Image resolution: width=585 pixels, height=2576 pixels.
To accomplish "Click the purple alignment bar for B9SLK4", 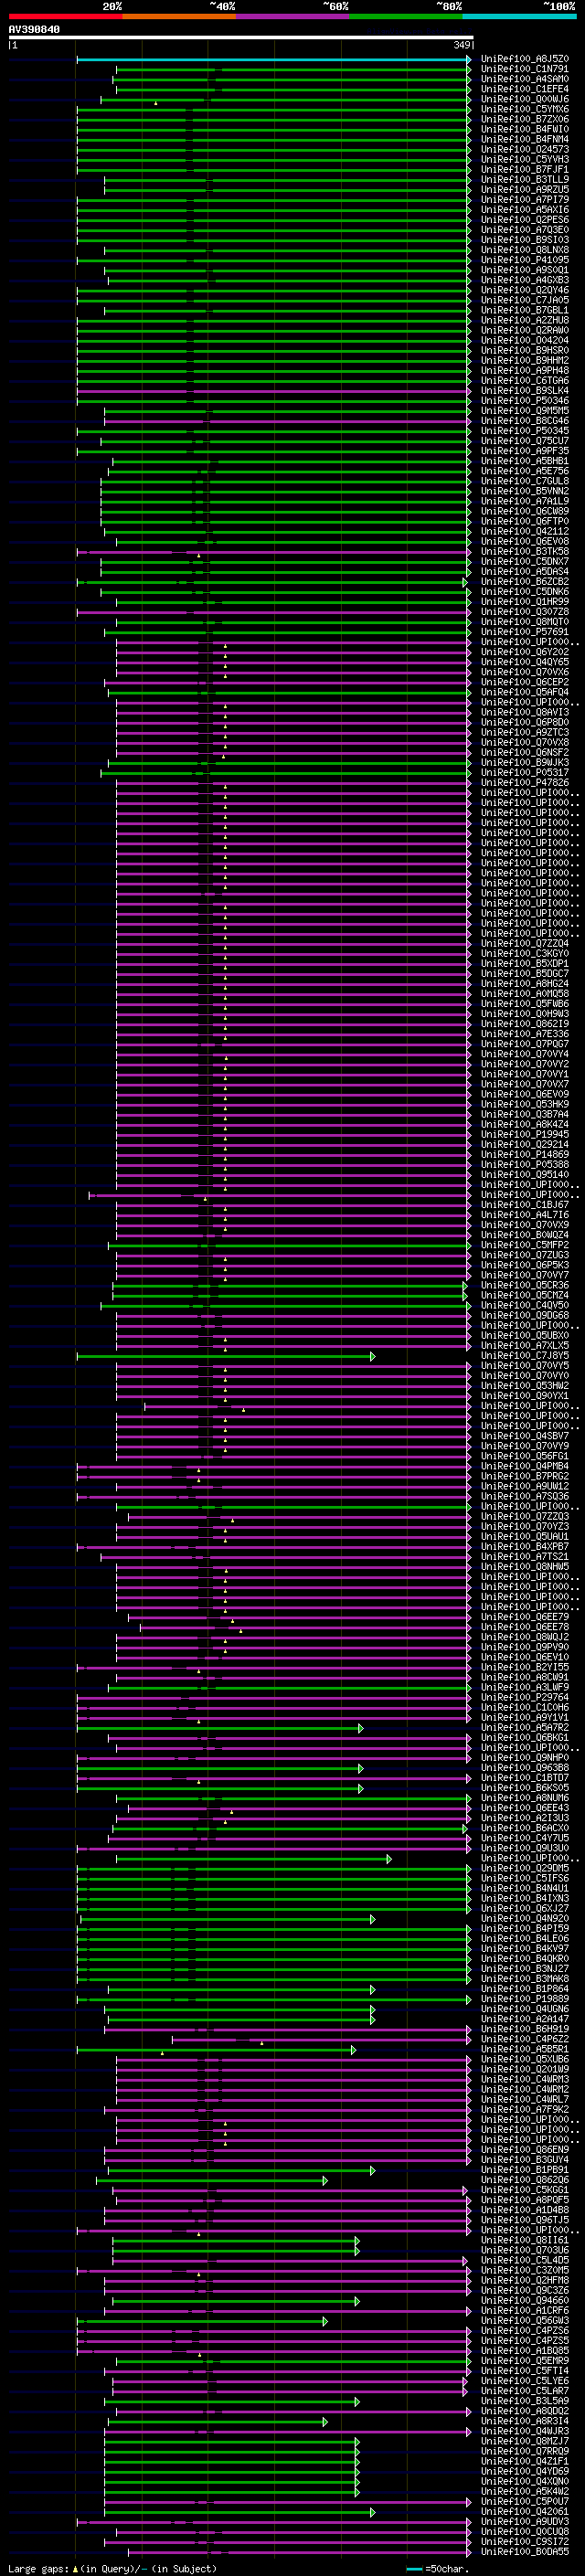I will pyautogui.click(x=273, y=391).
